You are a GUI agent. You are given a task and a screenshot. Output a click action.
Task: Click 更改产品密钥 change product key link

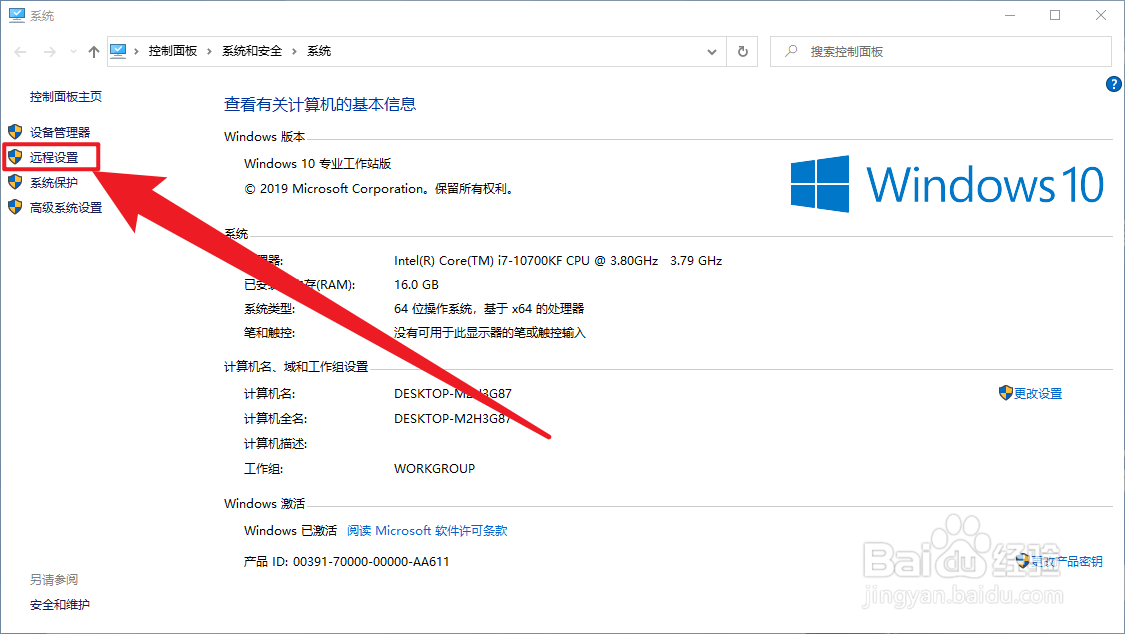1066,561
